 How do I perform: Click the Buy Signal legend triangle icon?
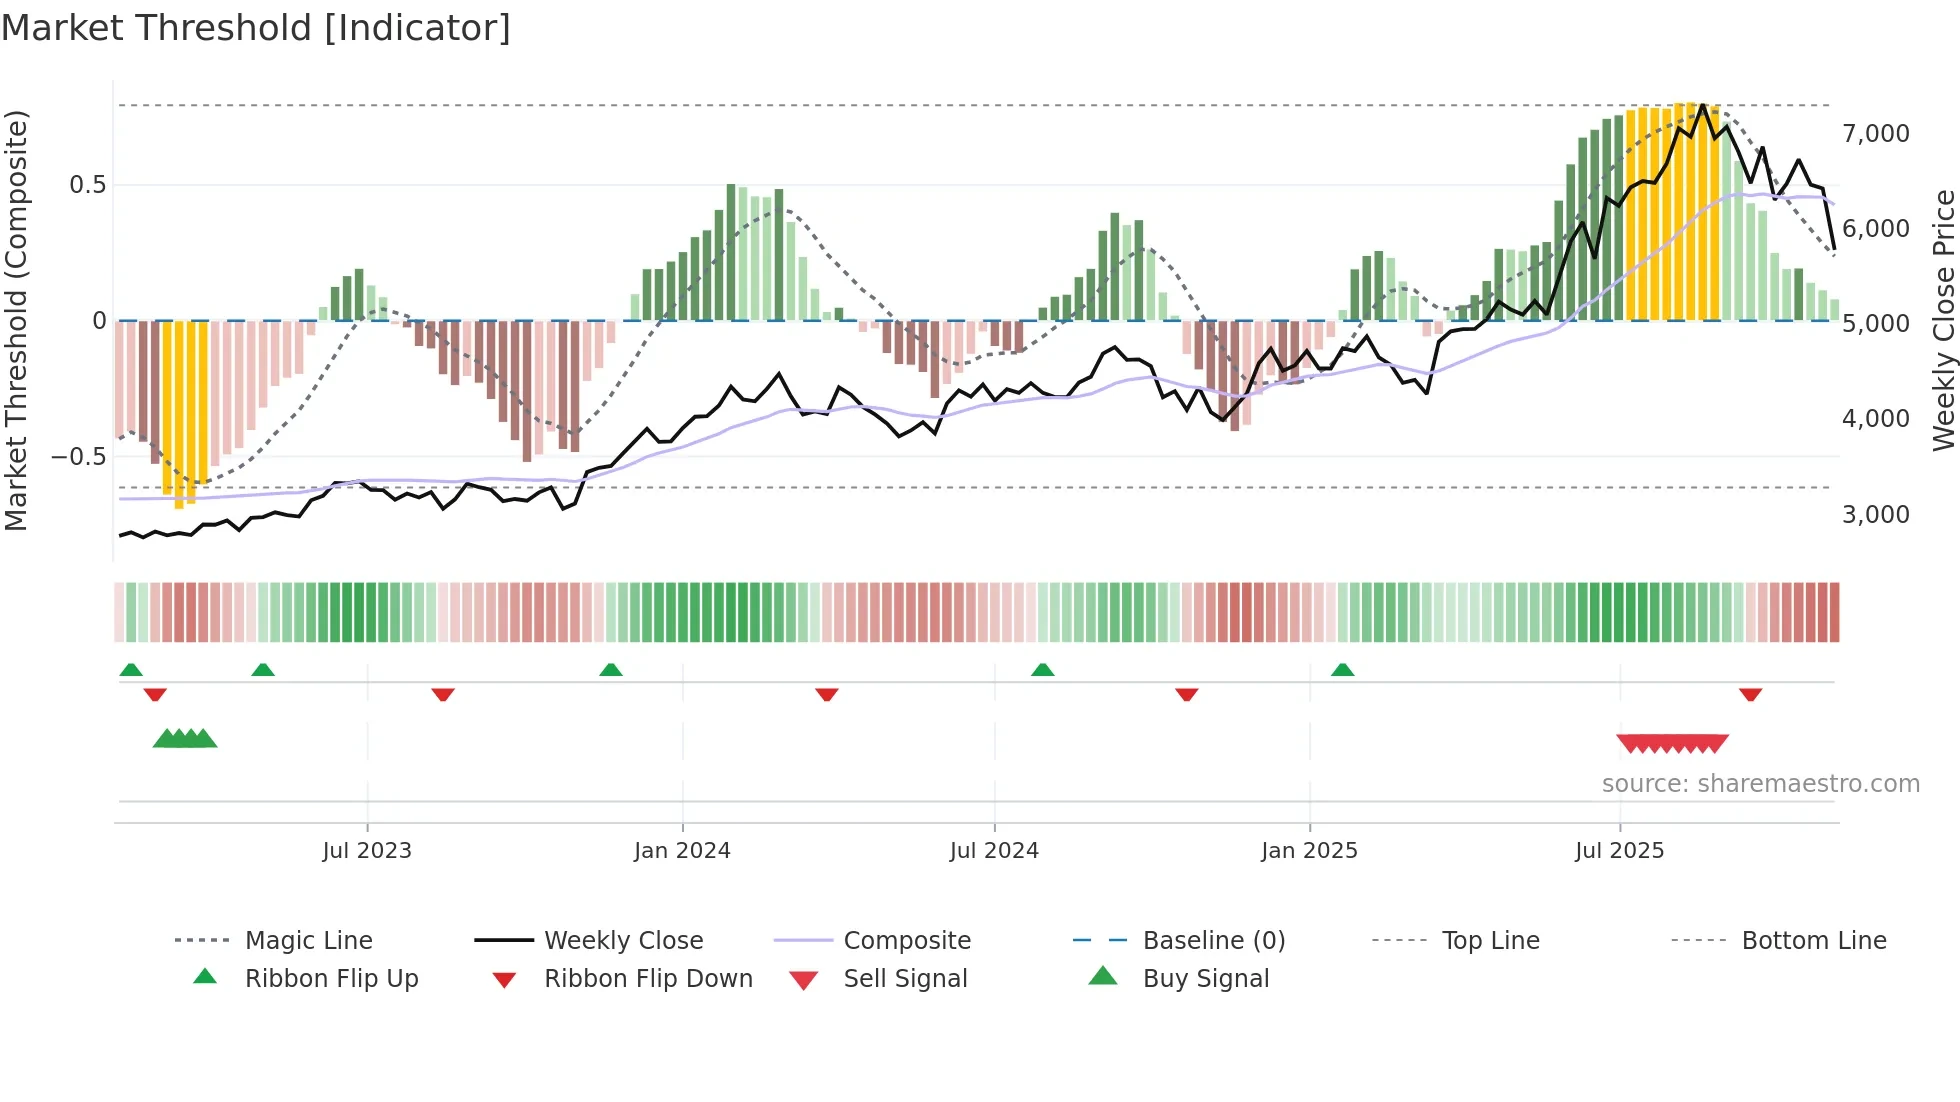(x=1103, y=976)
